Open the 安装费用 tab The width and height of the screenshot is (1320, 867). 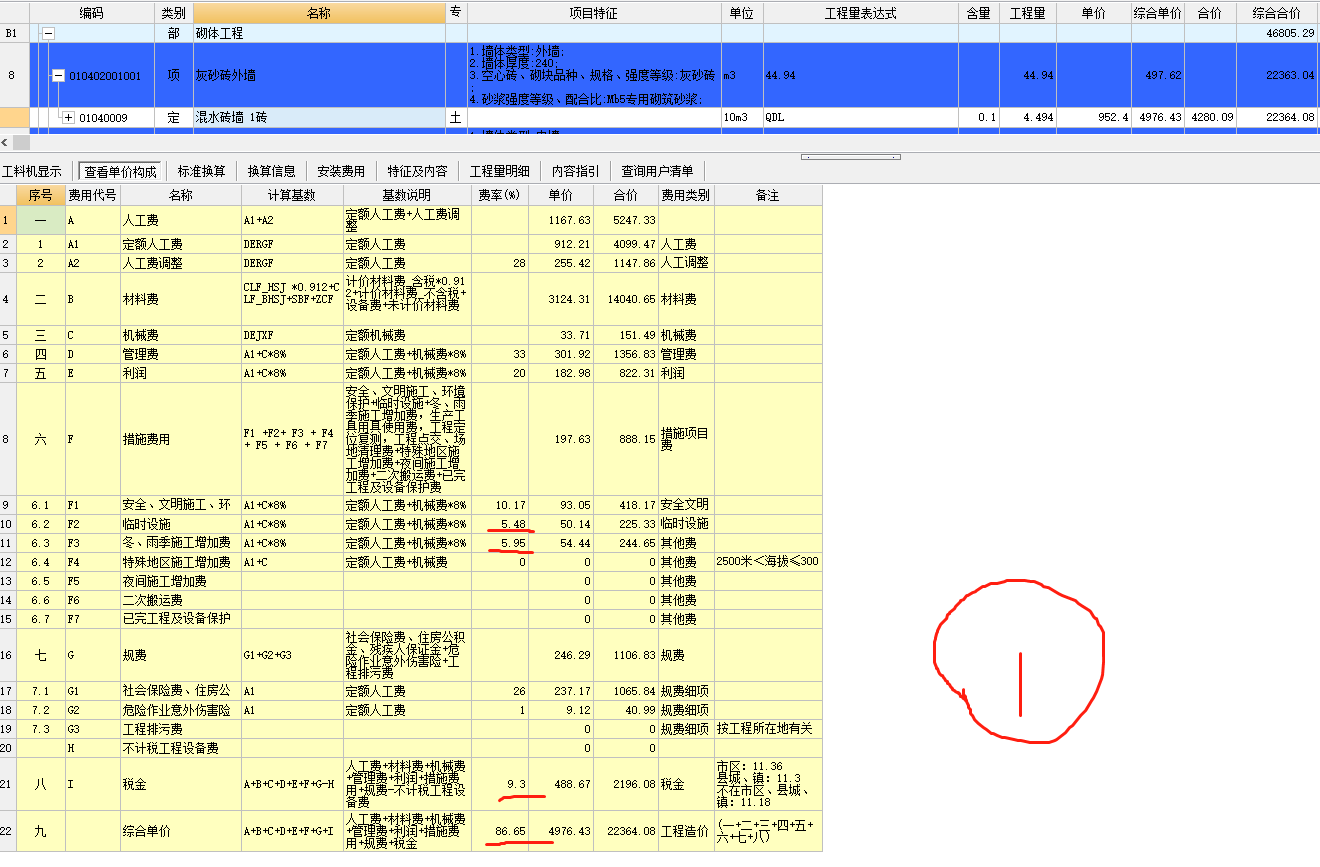coord(341,171)
